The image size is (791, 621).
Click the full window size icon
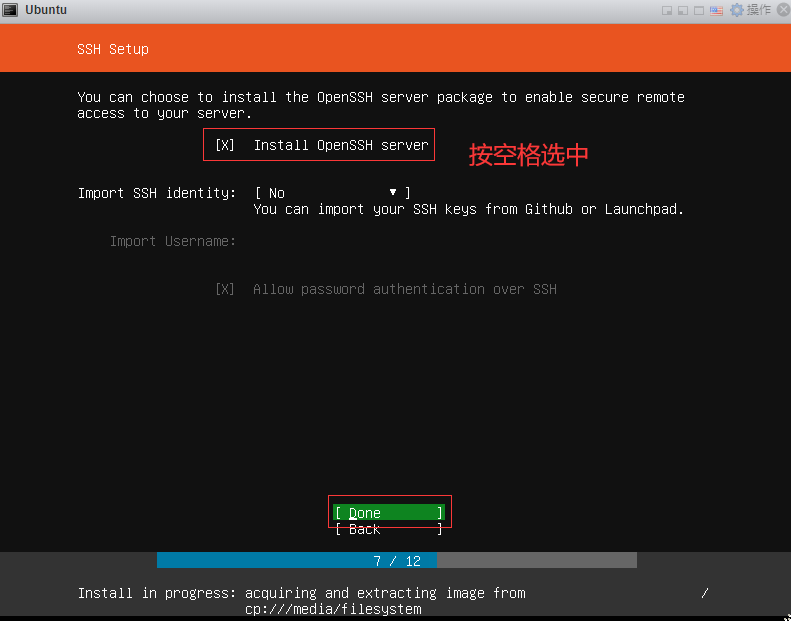click(x=699, y=10)
